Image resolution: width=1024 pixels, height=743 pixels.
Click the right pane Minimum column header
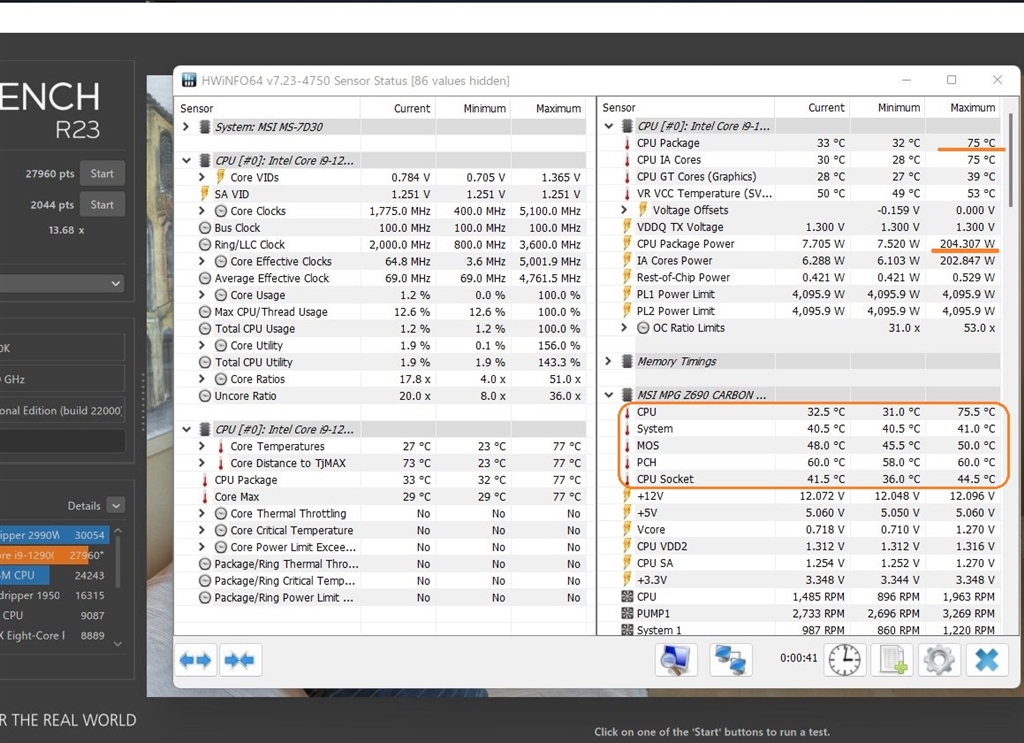[899, 108]
